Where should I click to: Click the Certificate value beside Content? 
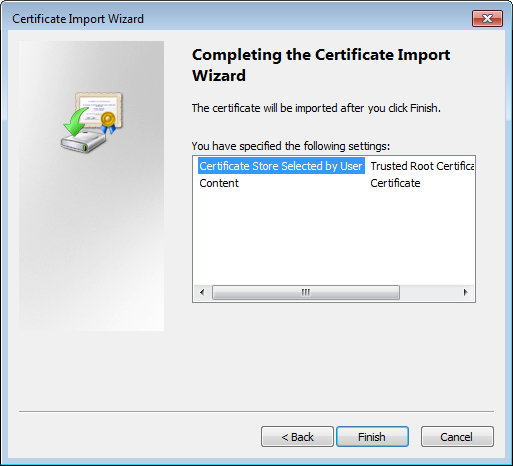tap(395, 183)
